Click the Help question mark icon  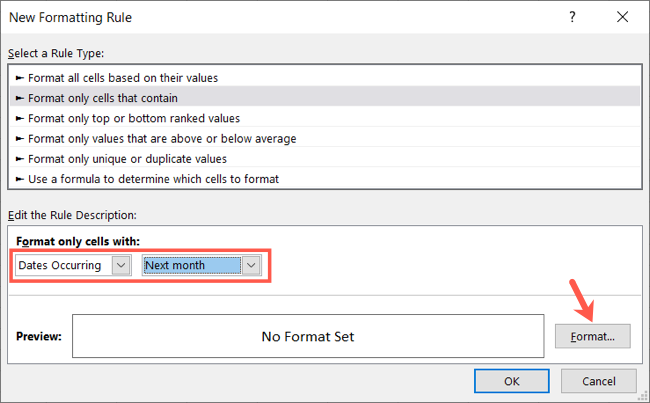click(x=573, y=18)
